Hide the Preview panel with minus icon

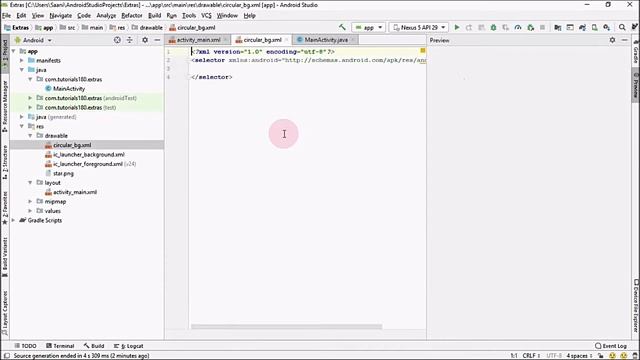point(624,40)
